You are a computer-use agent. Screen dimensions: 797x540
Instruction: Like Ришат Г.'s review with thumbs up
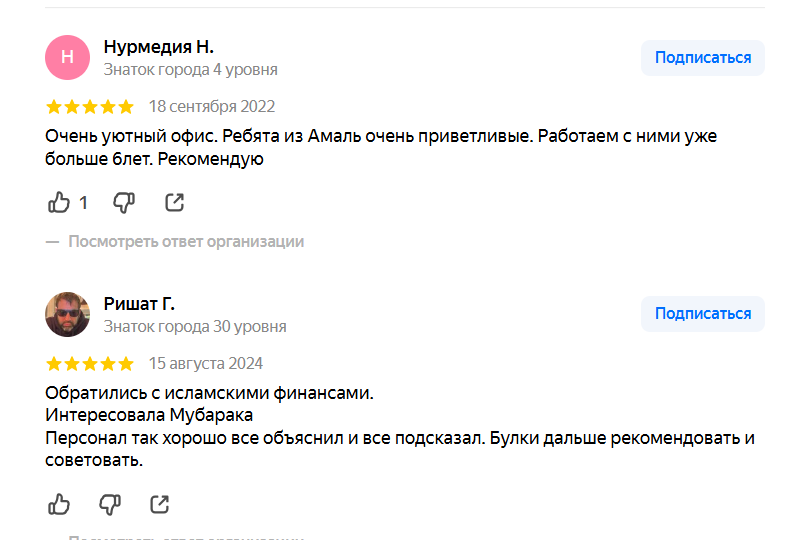59,504
